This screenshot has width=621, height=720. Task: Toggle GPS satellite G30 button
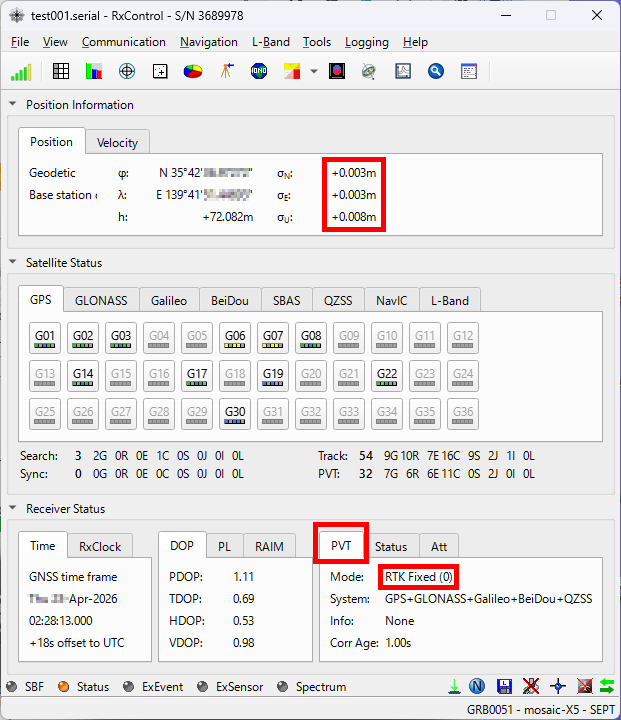235,414
